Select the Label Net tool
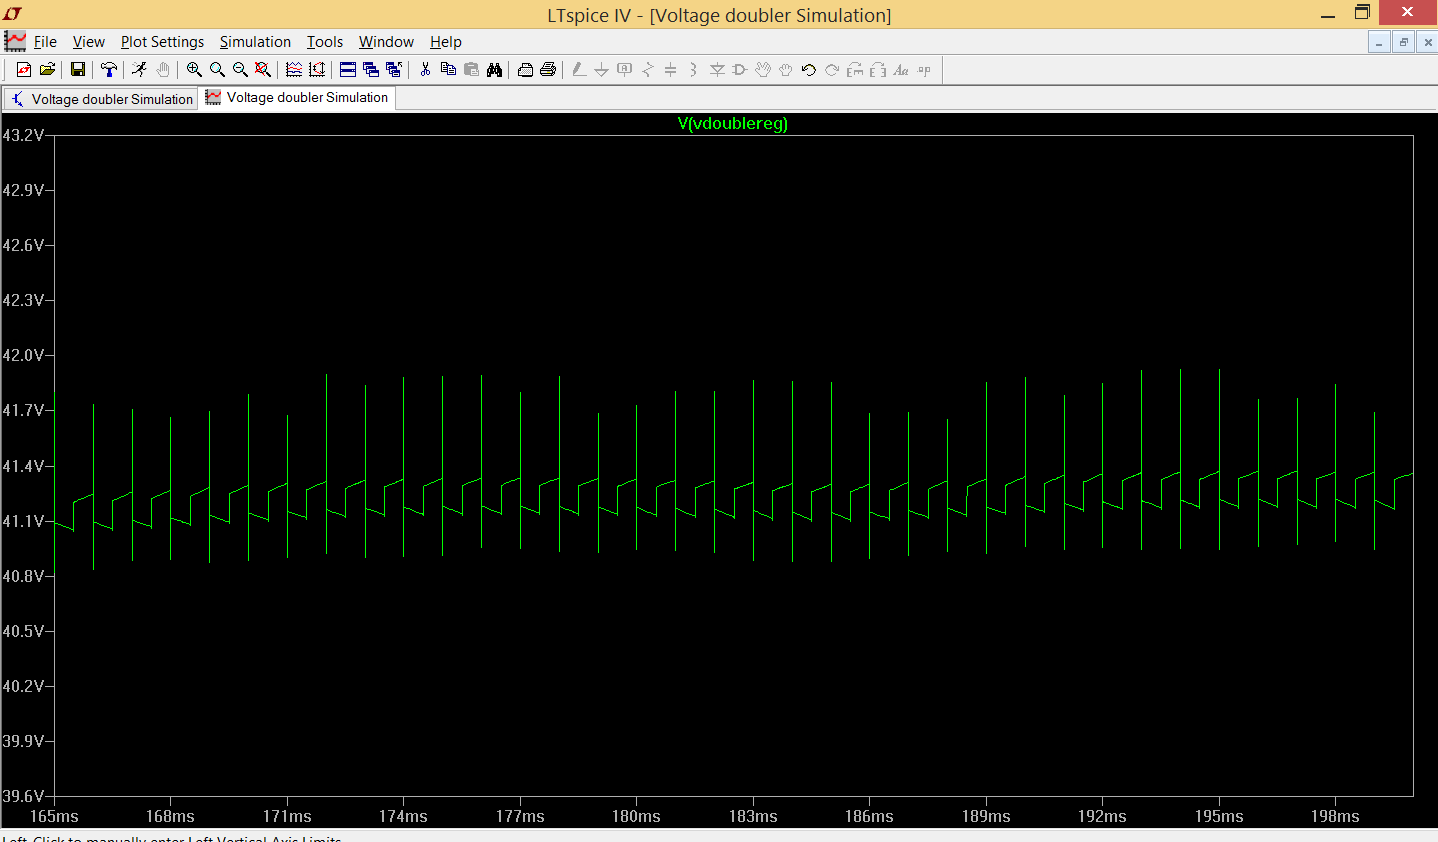Screen dimensions: 1438x842 (624, 69)
